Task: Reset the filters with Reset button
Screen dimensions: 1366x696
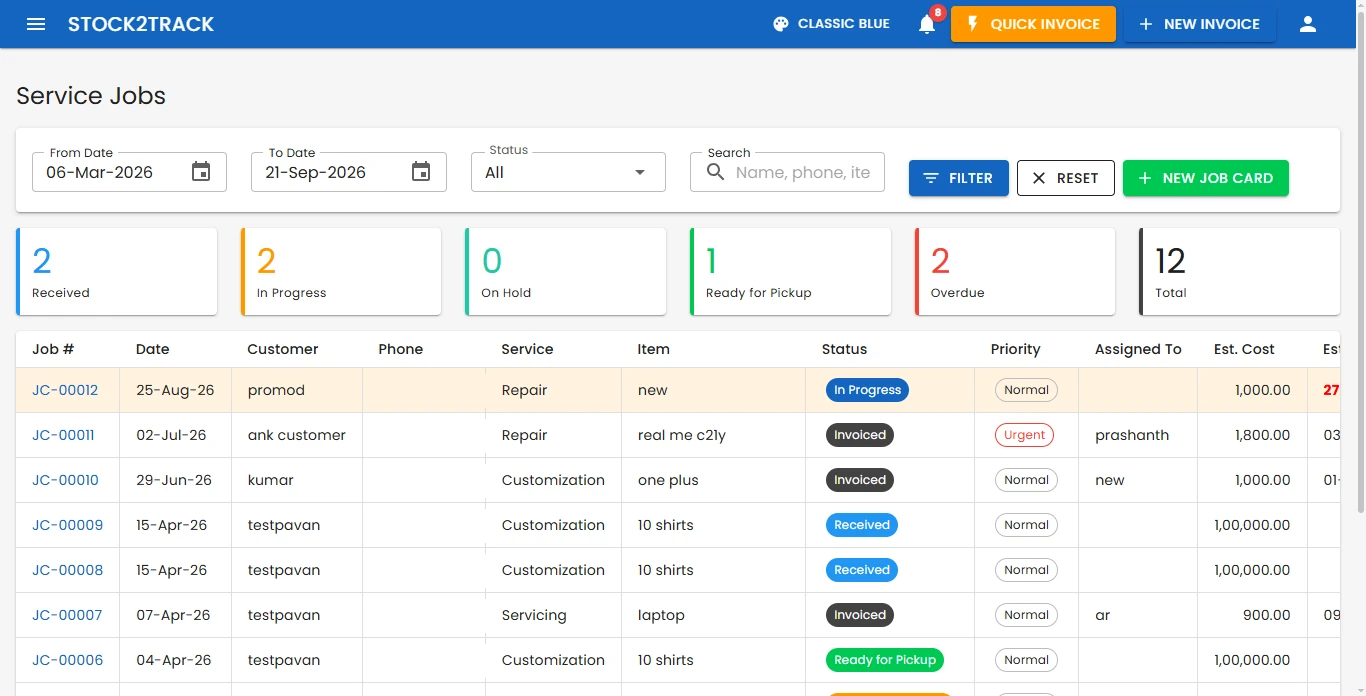Action: 1066,178
